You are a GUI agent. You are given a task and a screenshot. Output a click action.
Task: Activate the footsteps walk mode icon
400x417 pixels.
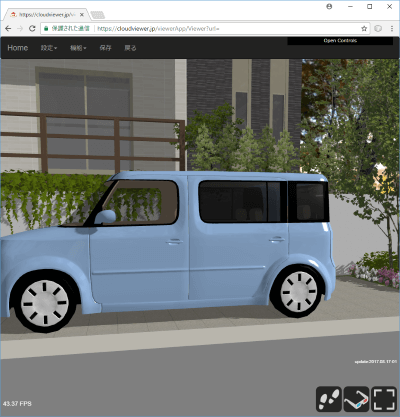click(329, 399)
